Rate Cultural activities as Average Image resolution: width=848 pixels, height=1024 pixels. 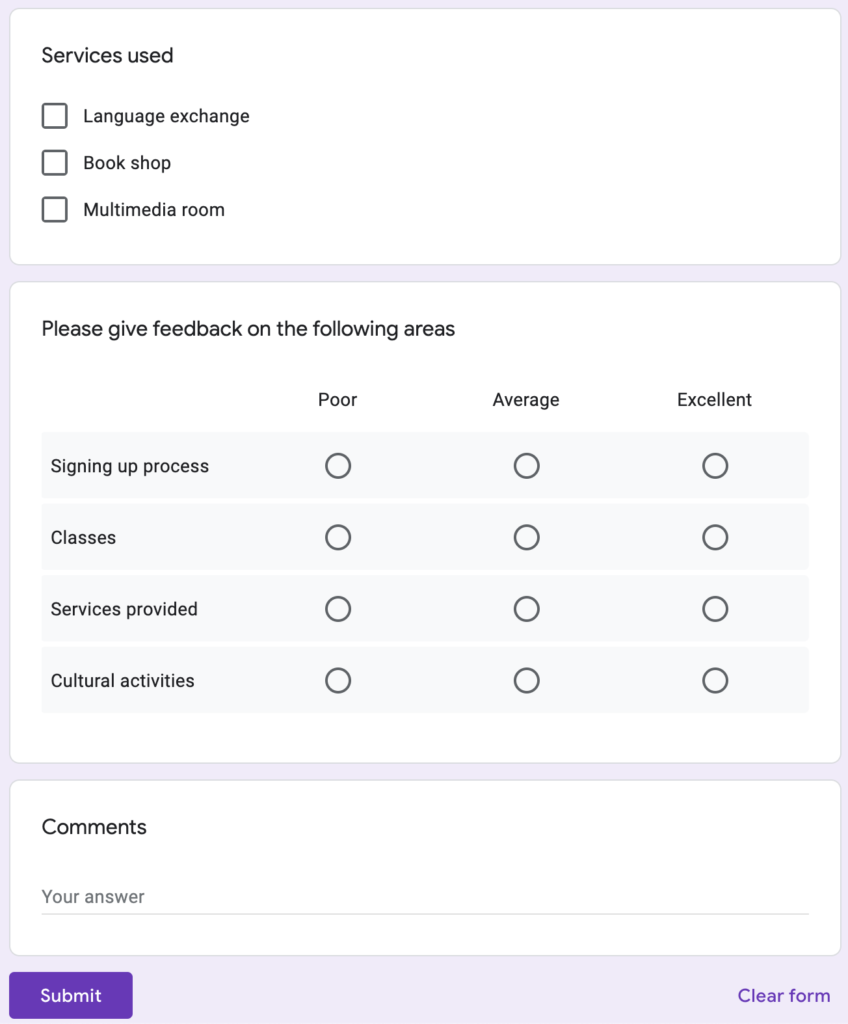[x=526, y=680]
